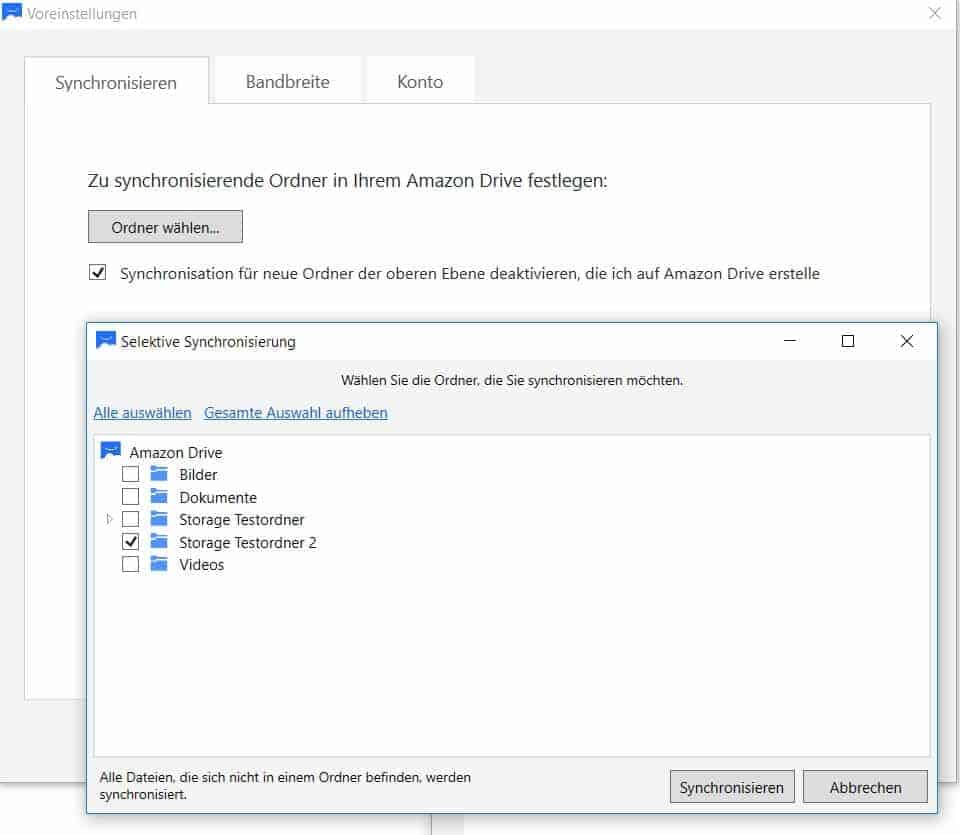
Task: Select the Bilder folder name
Action: tap(198, 474)
